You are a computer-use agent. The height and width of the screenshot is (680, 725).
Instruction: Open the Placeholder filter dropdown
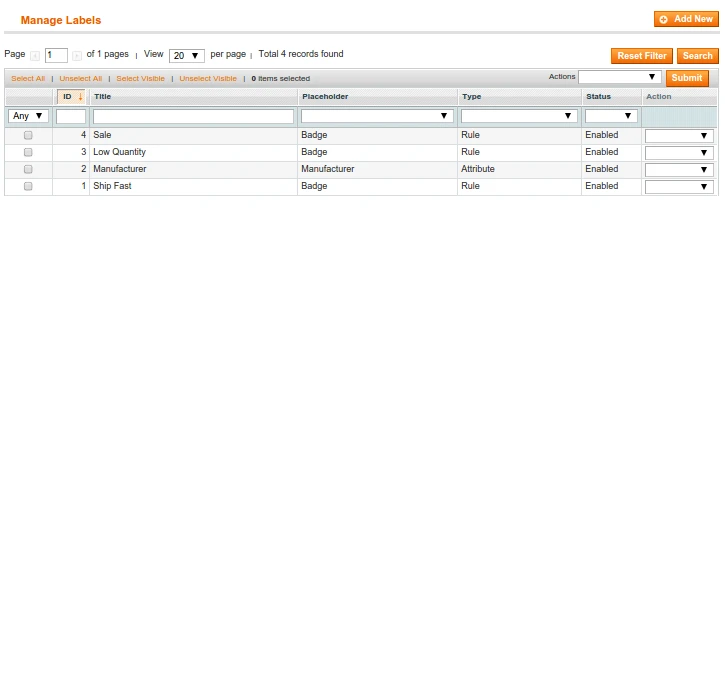tap(377, 116)
